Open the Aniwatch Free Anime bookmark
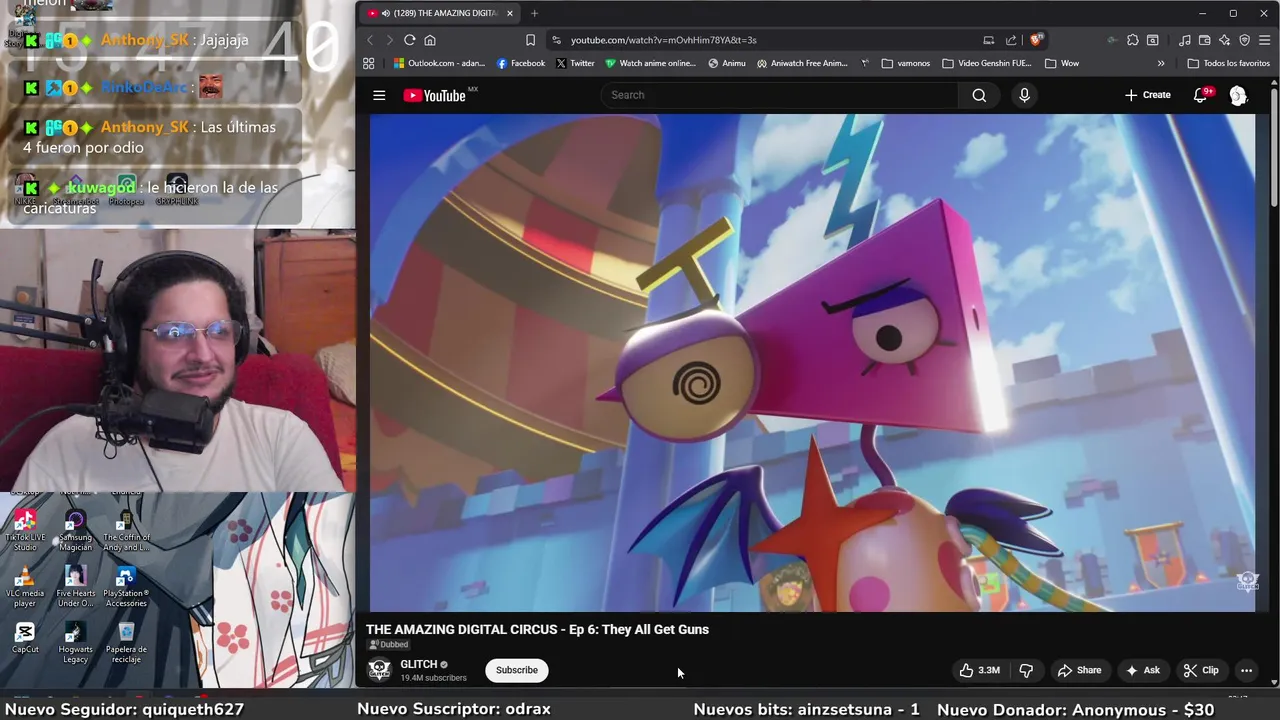This screenshot has height=720, width=1280. (802, 63)
